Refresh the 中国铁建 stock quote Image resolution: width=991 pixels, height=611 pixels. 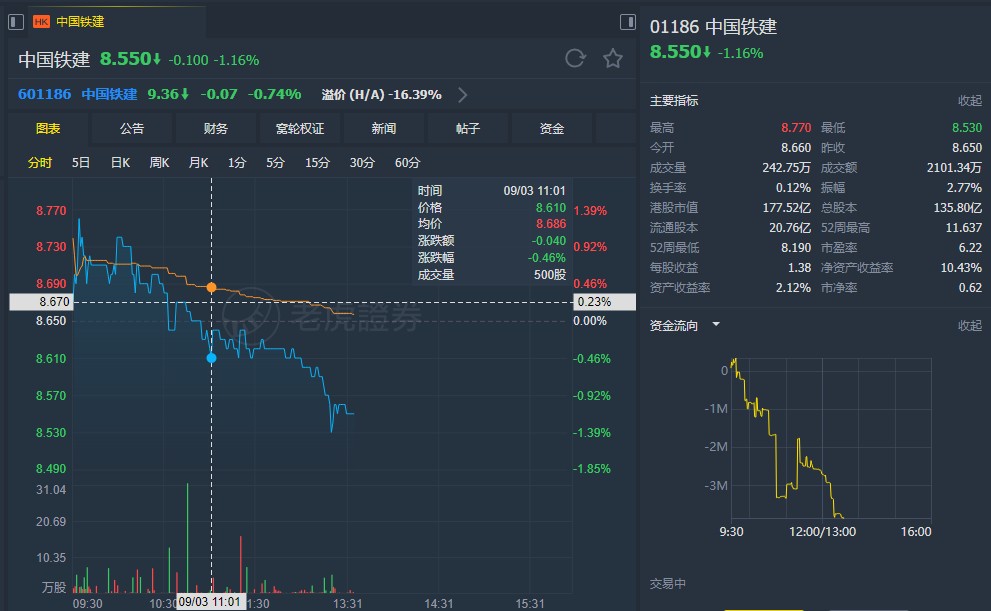575,59
